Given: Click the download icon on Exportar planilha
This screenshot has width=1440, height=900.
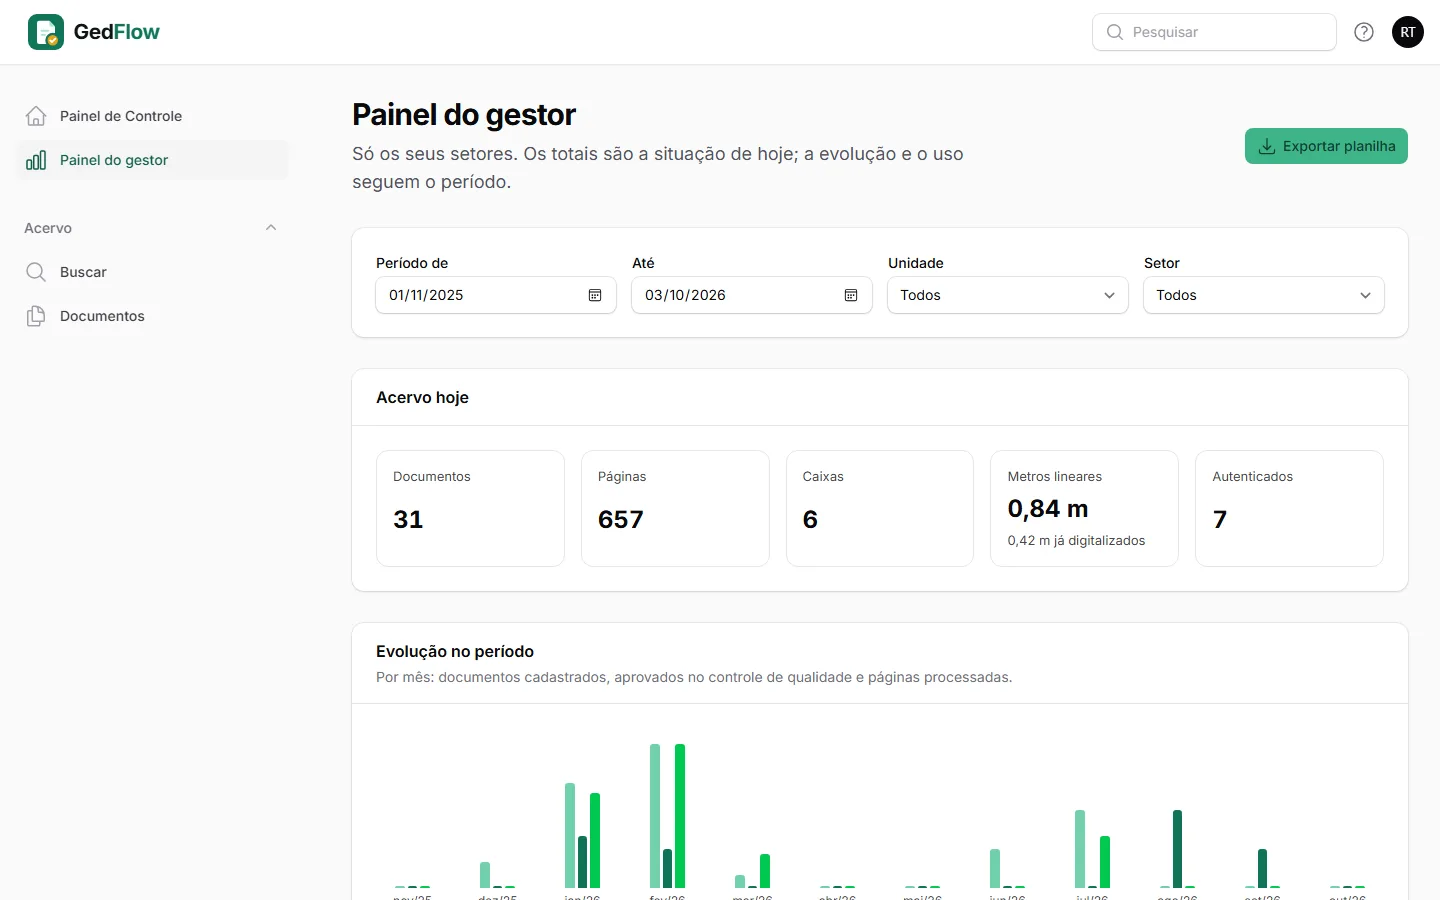Looking at the screenshot, I should click(x=1266, y=146).
